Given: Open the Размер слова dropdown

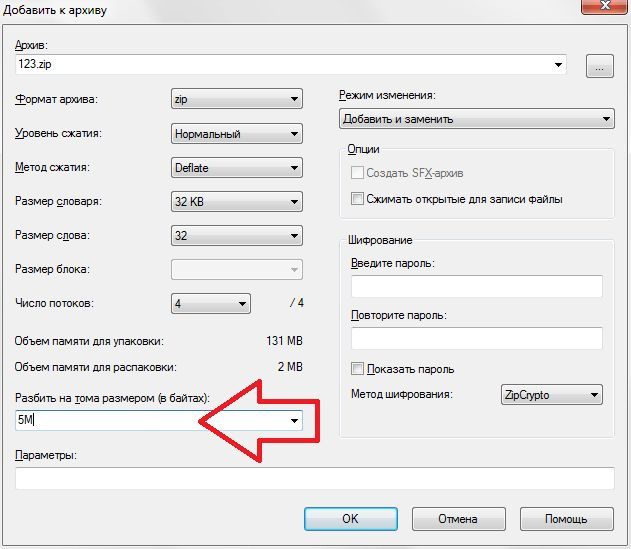Looking at the screenshot, I should tap(237, 235).
